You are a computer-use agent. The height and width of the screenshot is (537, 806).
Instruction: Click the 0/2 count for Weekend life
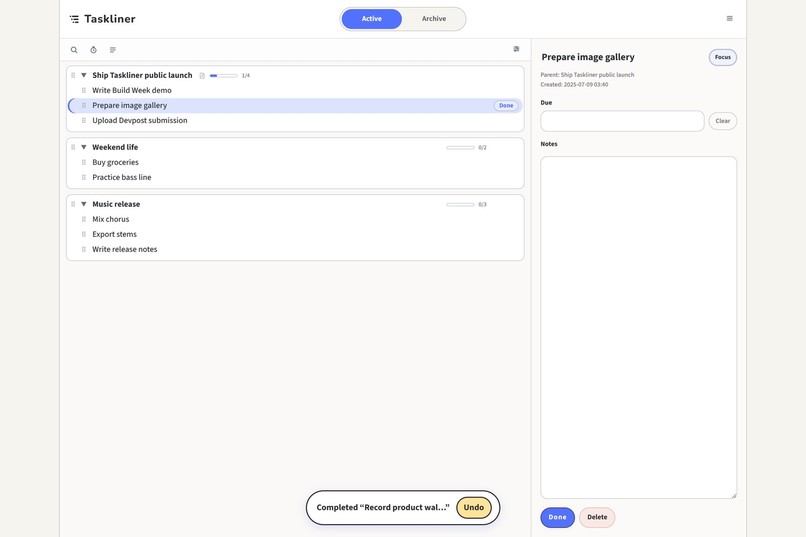482,147
